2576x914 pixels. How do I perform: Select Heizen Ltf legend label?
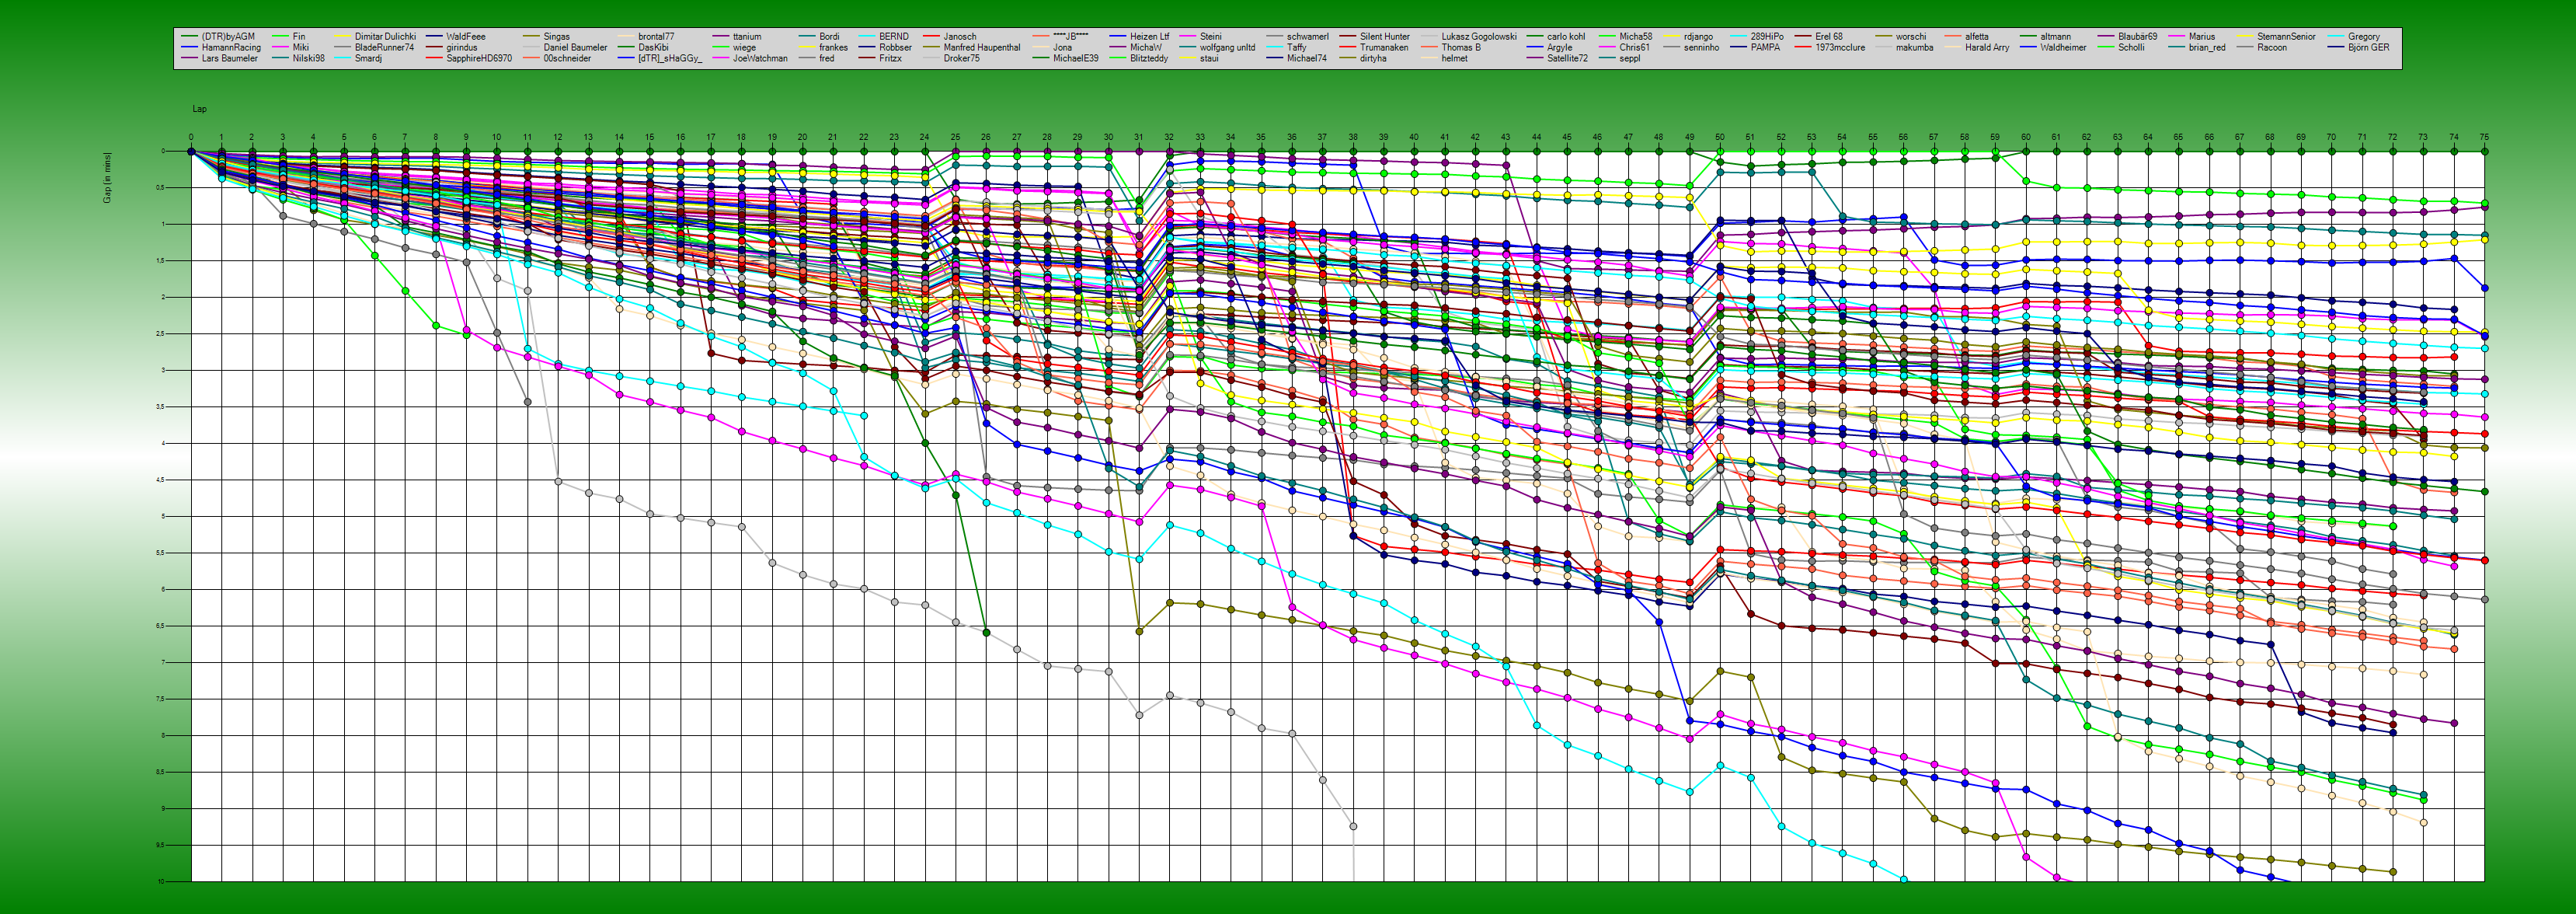(1149, 36)
